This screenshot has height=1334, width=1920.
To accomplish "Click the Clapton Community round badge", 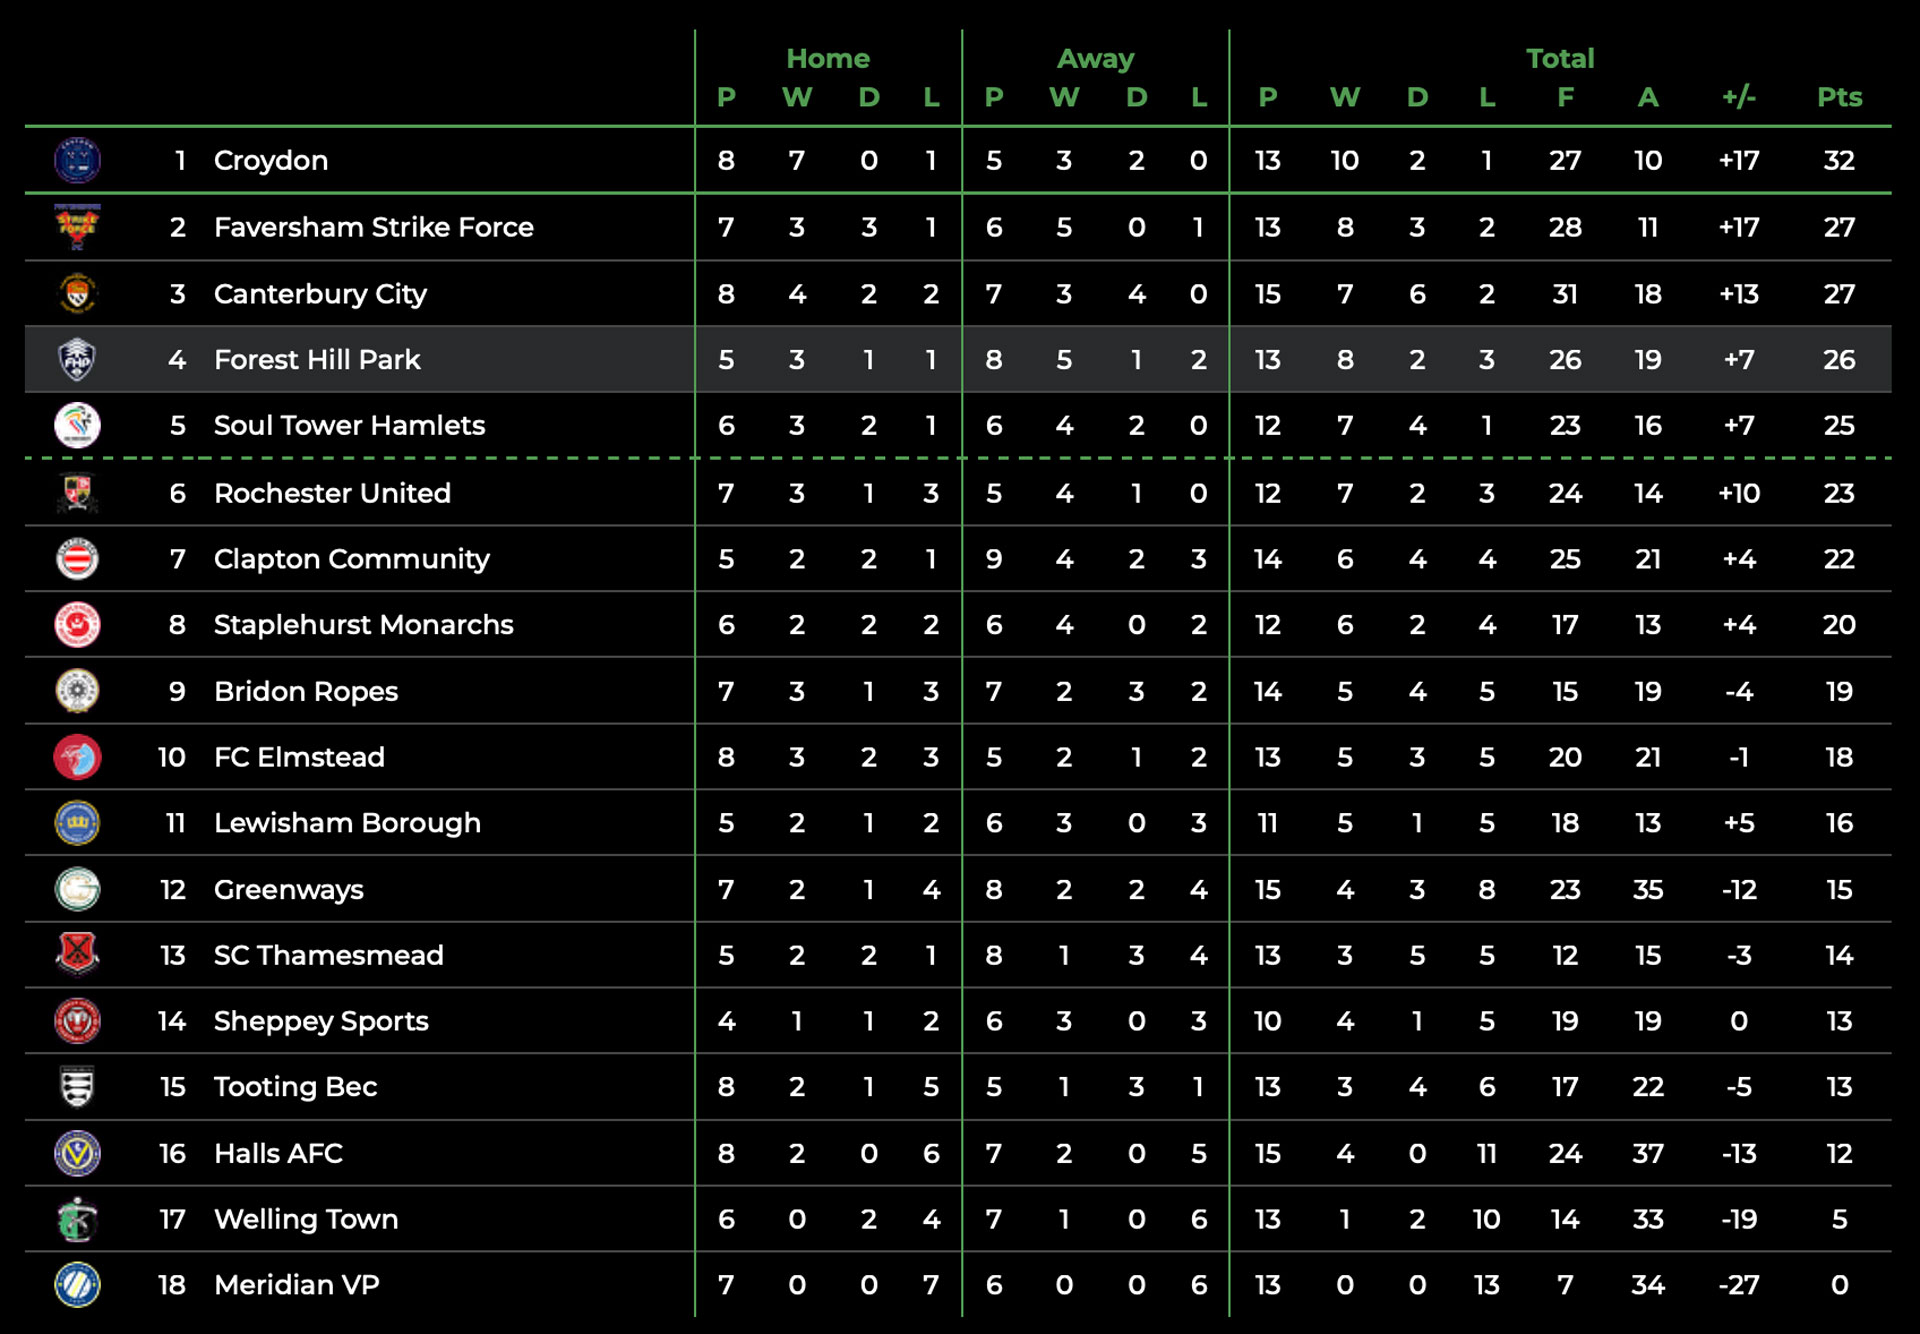I will (x=77, y=558).
